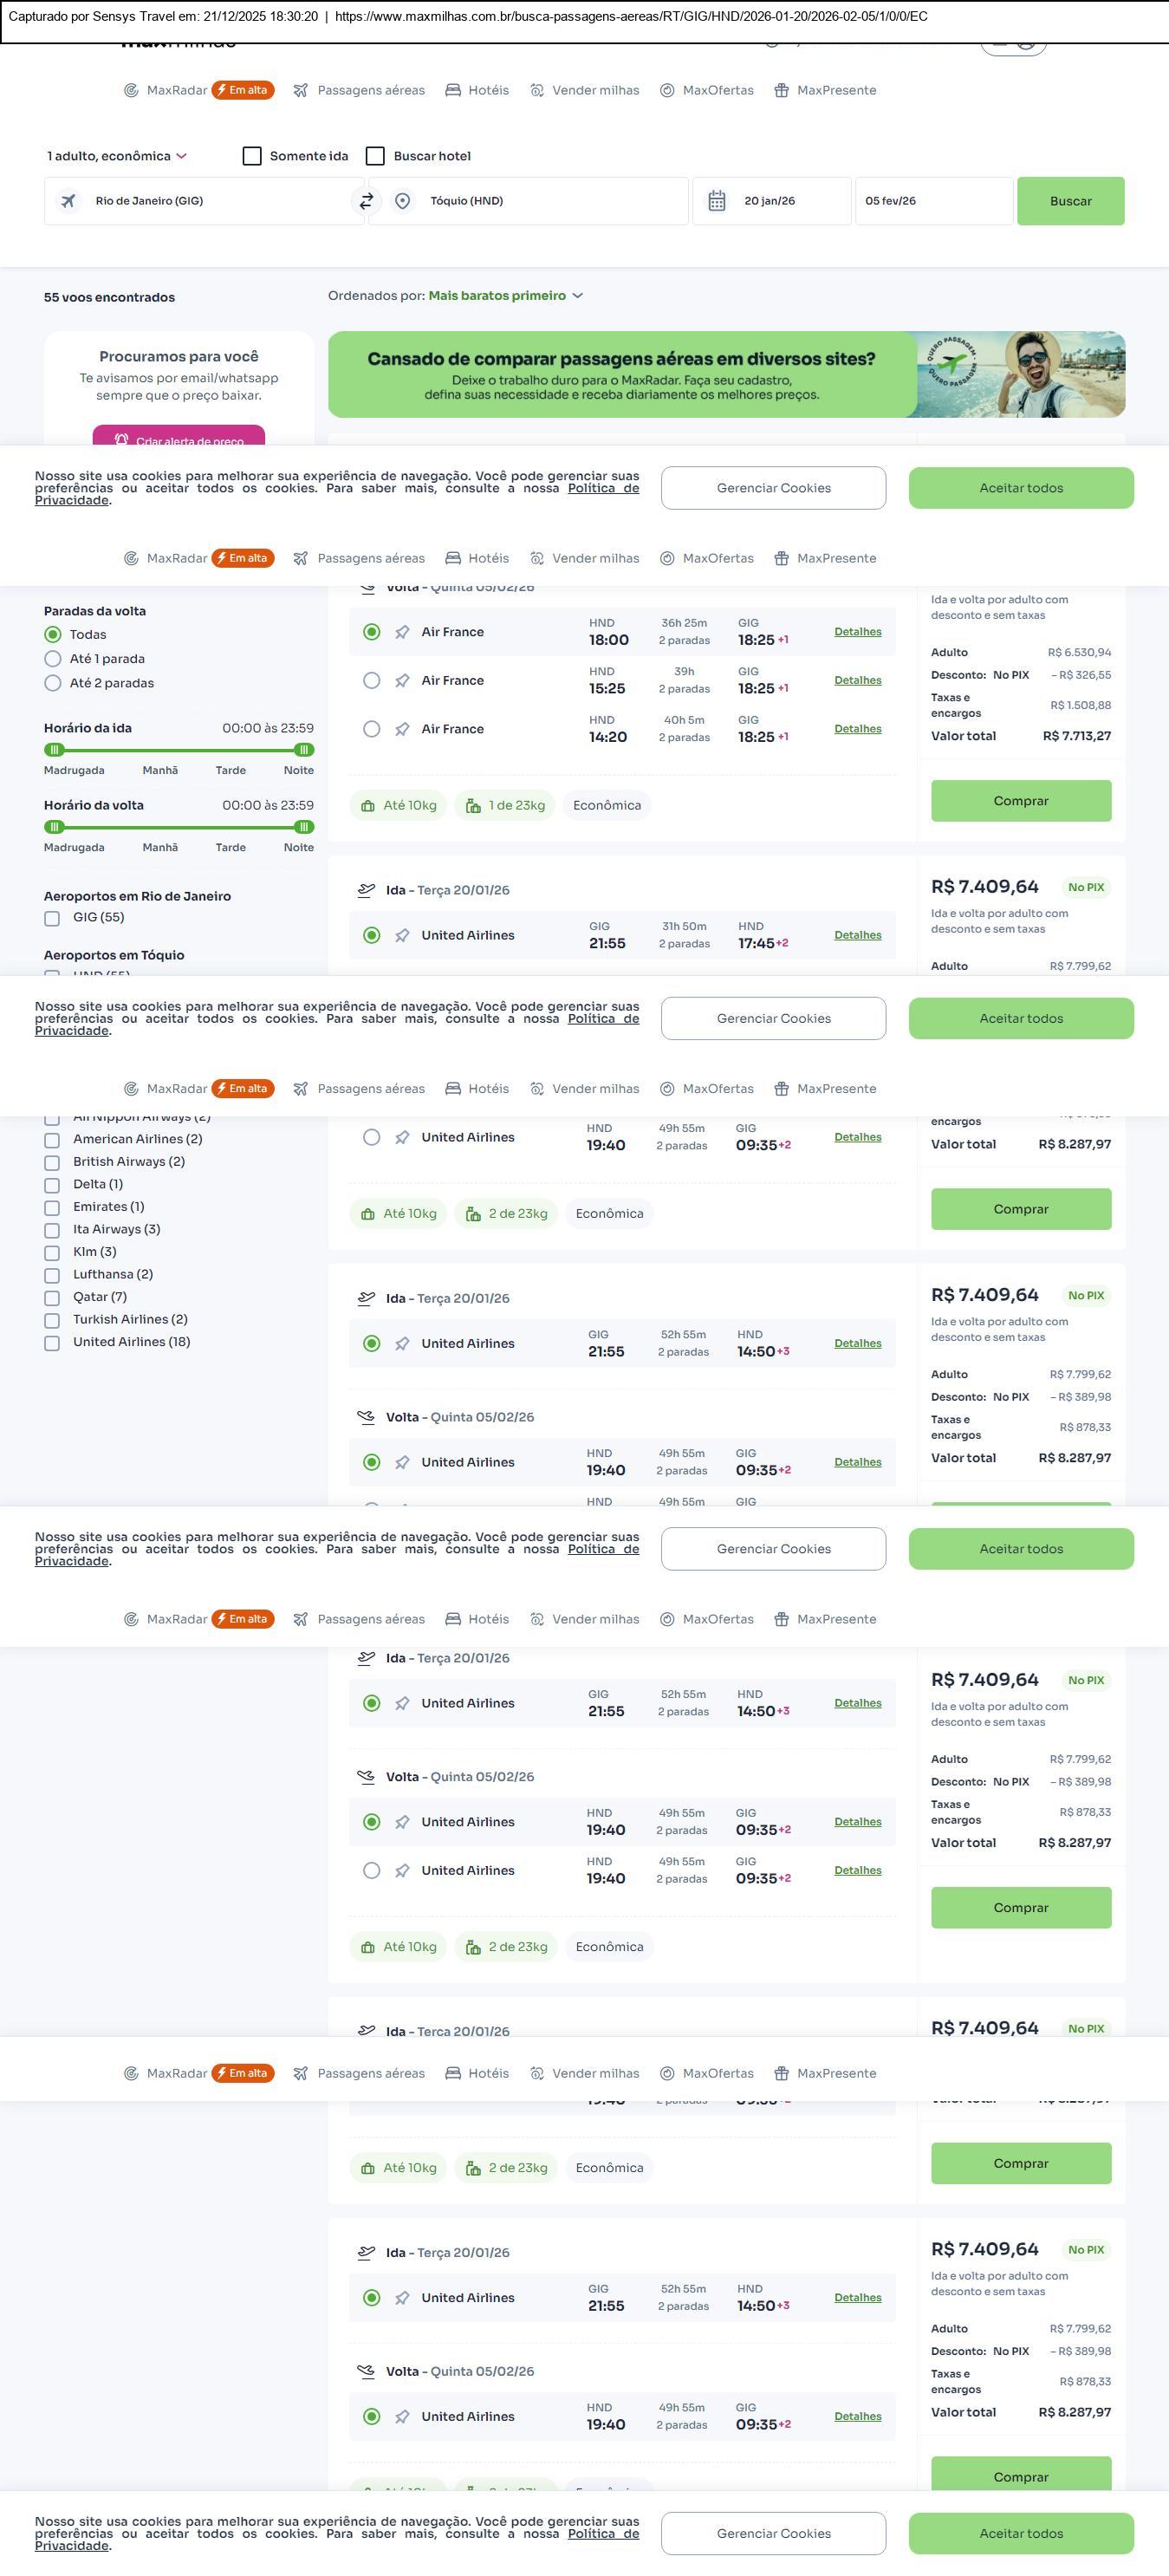Open the departure date '20 jan/26' field

pos(770,201)
